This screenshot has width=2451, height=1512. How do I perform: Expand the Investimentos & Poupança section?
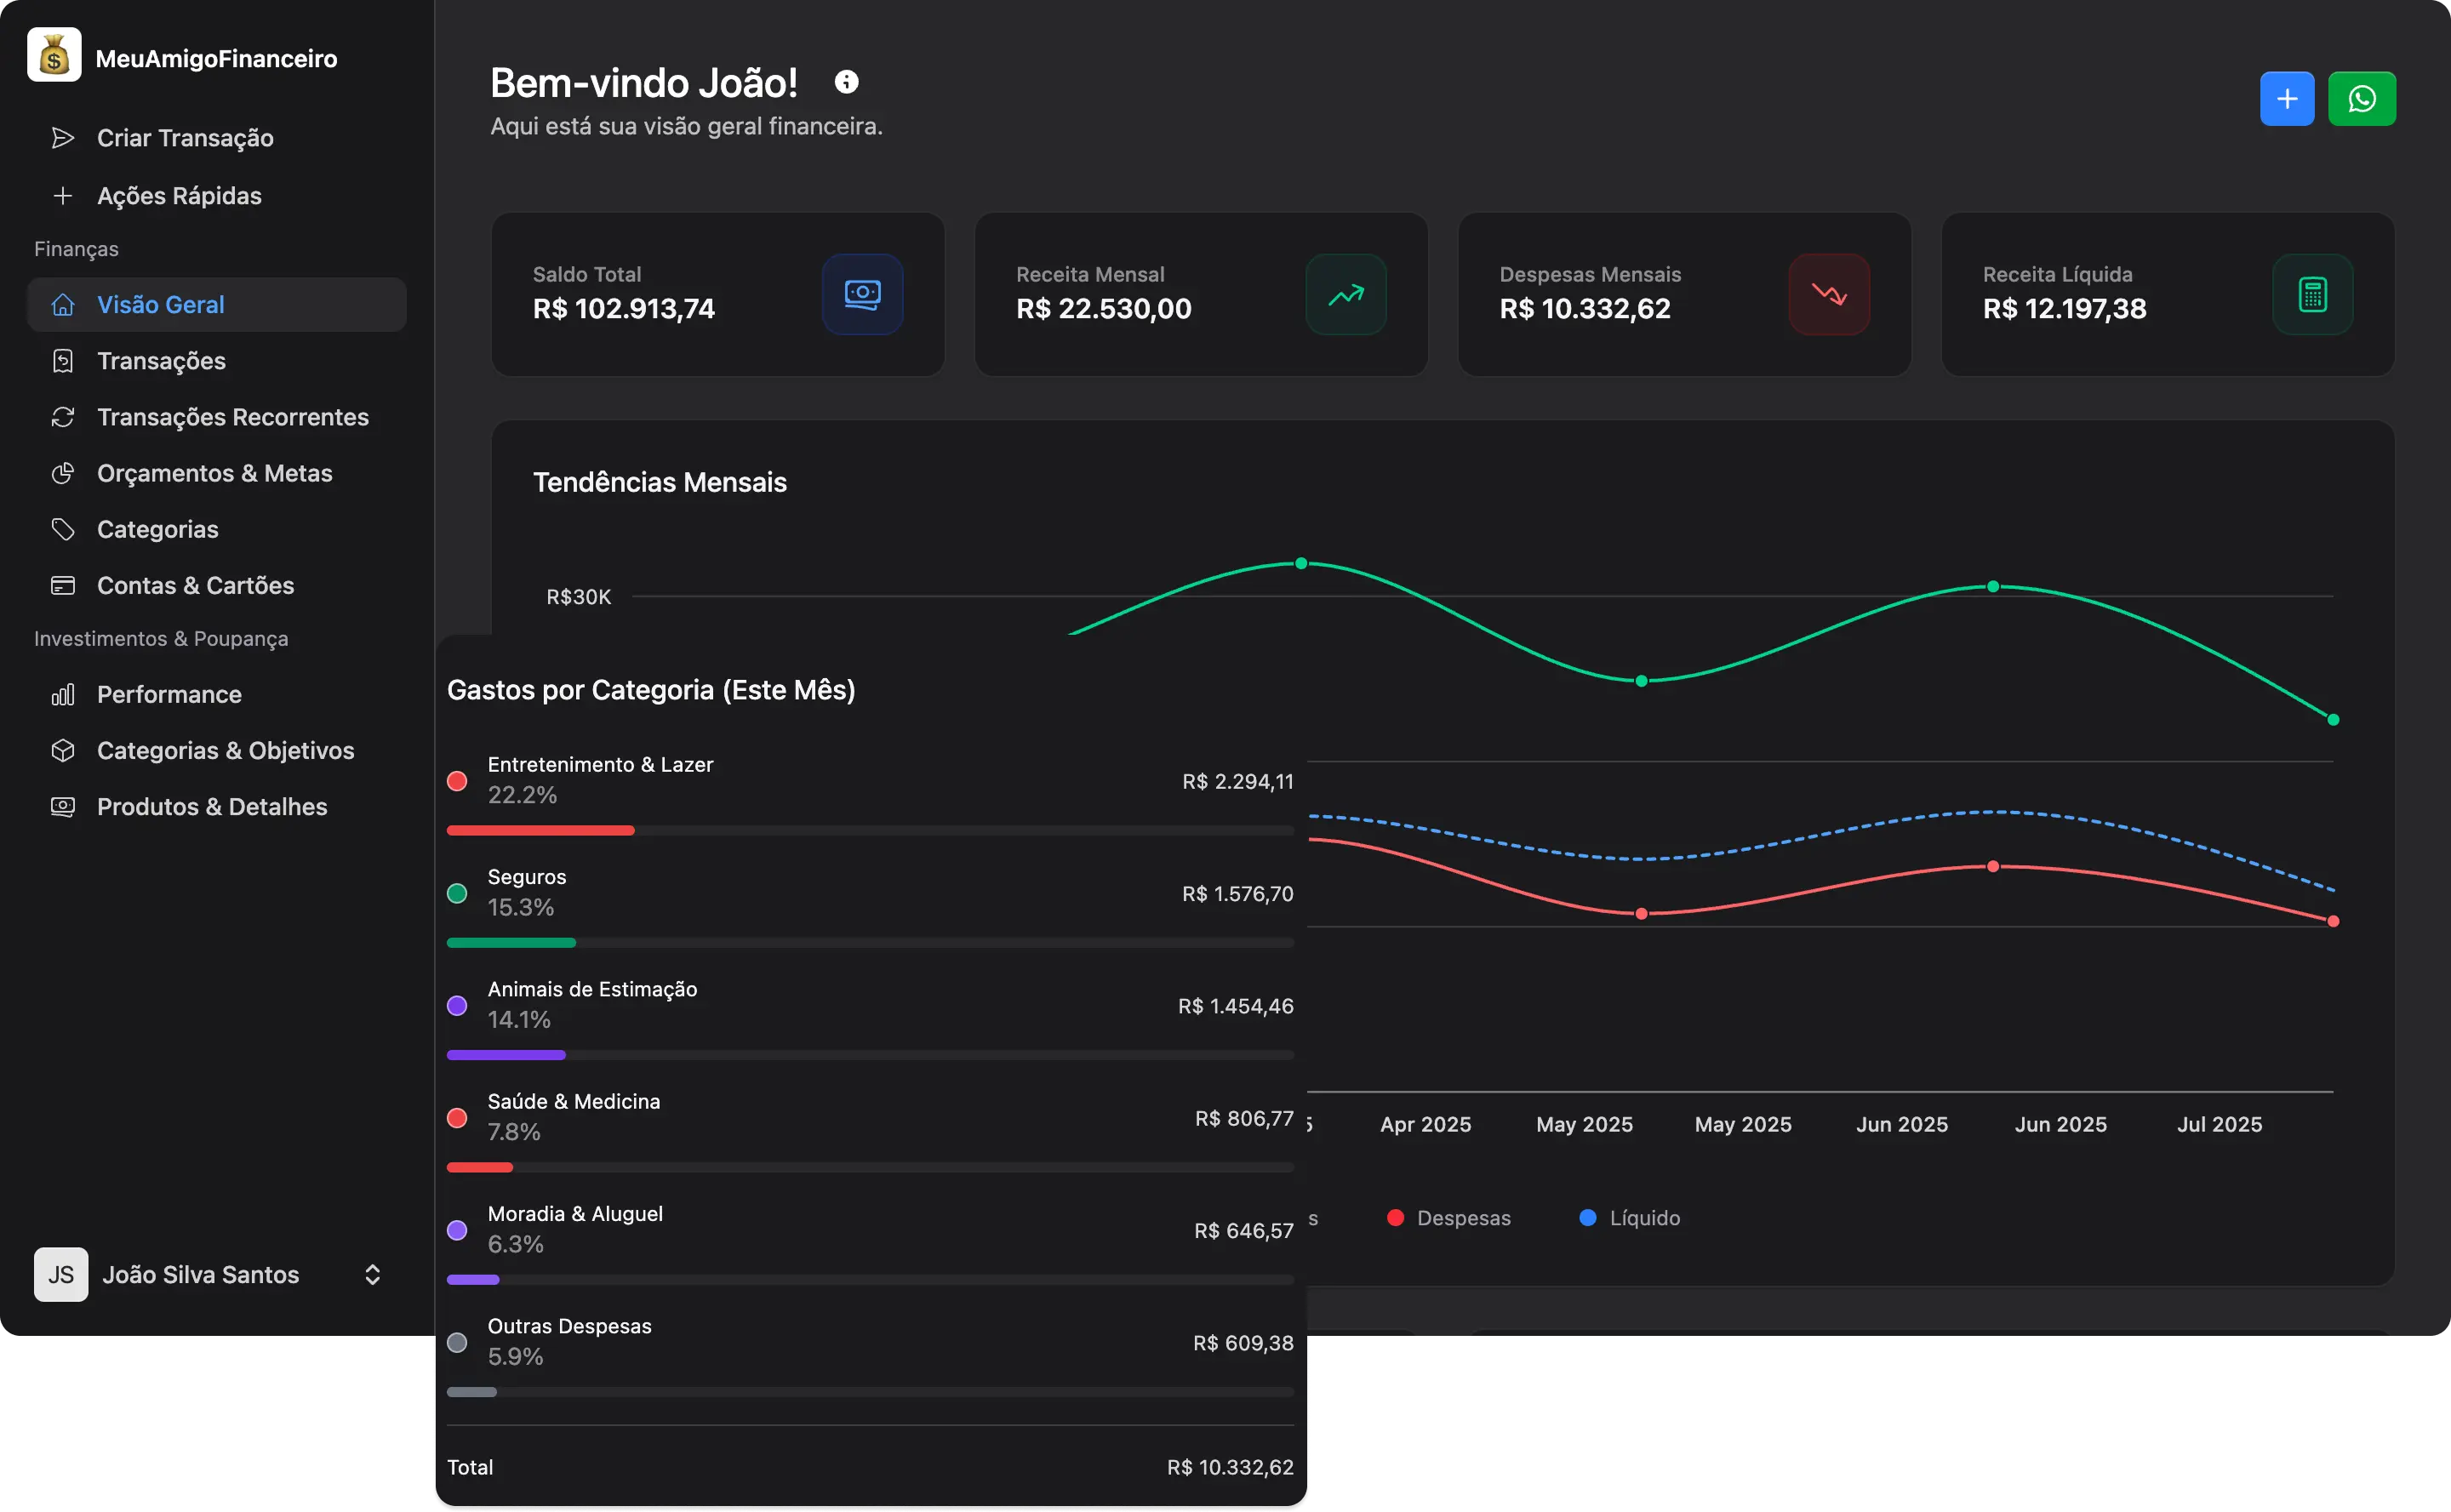[161, 638]
